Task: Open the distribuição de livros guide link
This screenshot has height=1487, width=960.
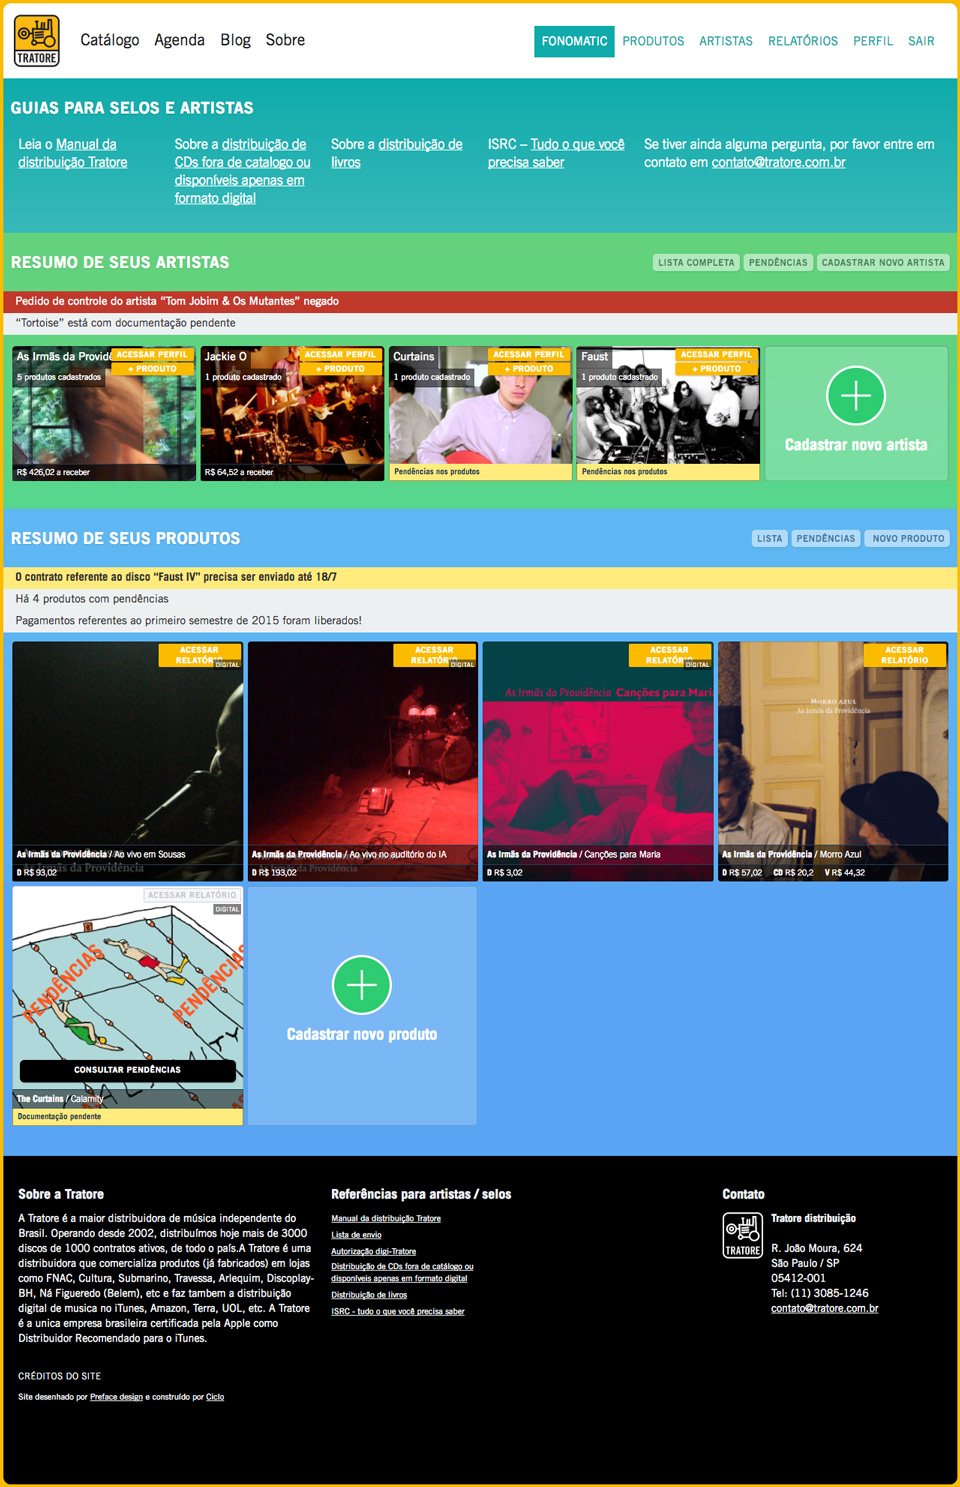Action: [x=397, y=153]
